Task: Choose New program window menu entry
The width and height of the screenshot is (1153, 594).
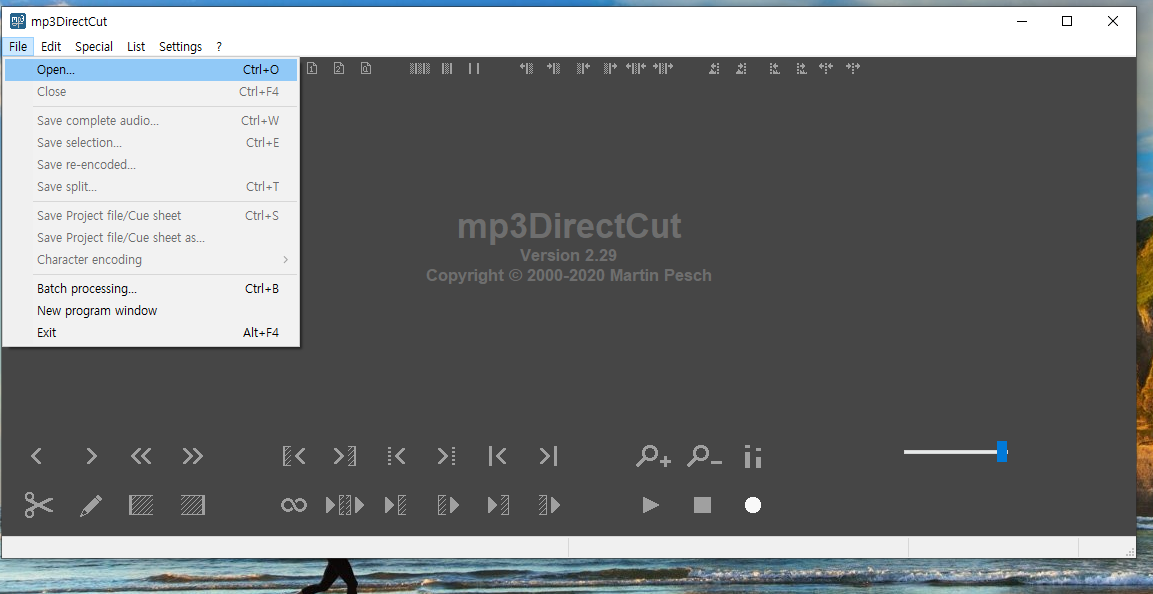Action: click(151, 311)
